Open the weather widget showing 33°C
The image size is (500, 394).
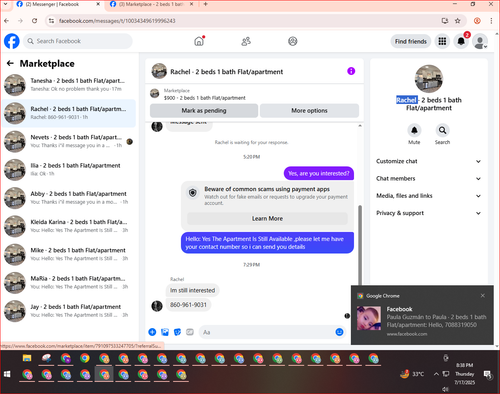412,374
